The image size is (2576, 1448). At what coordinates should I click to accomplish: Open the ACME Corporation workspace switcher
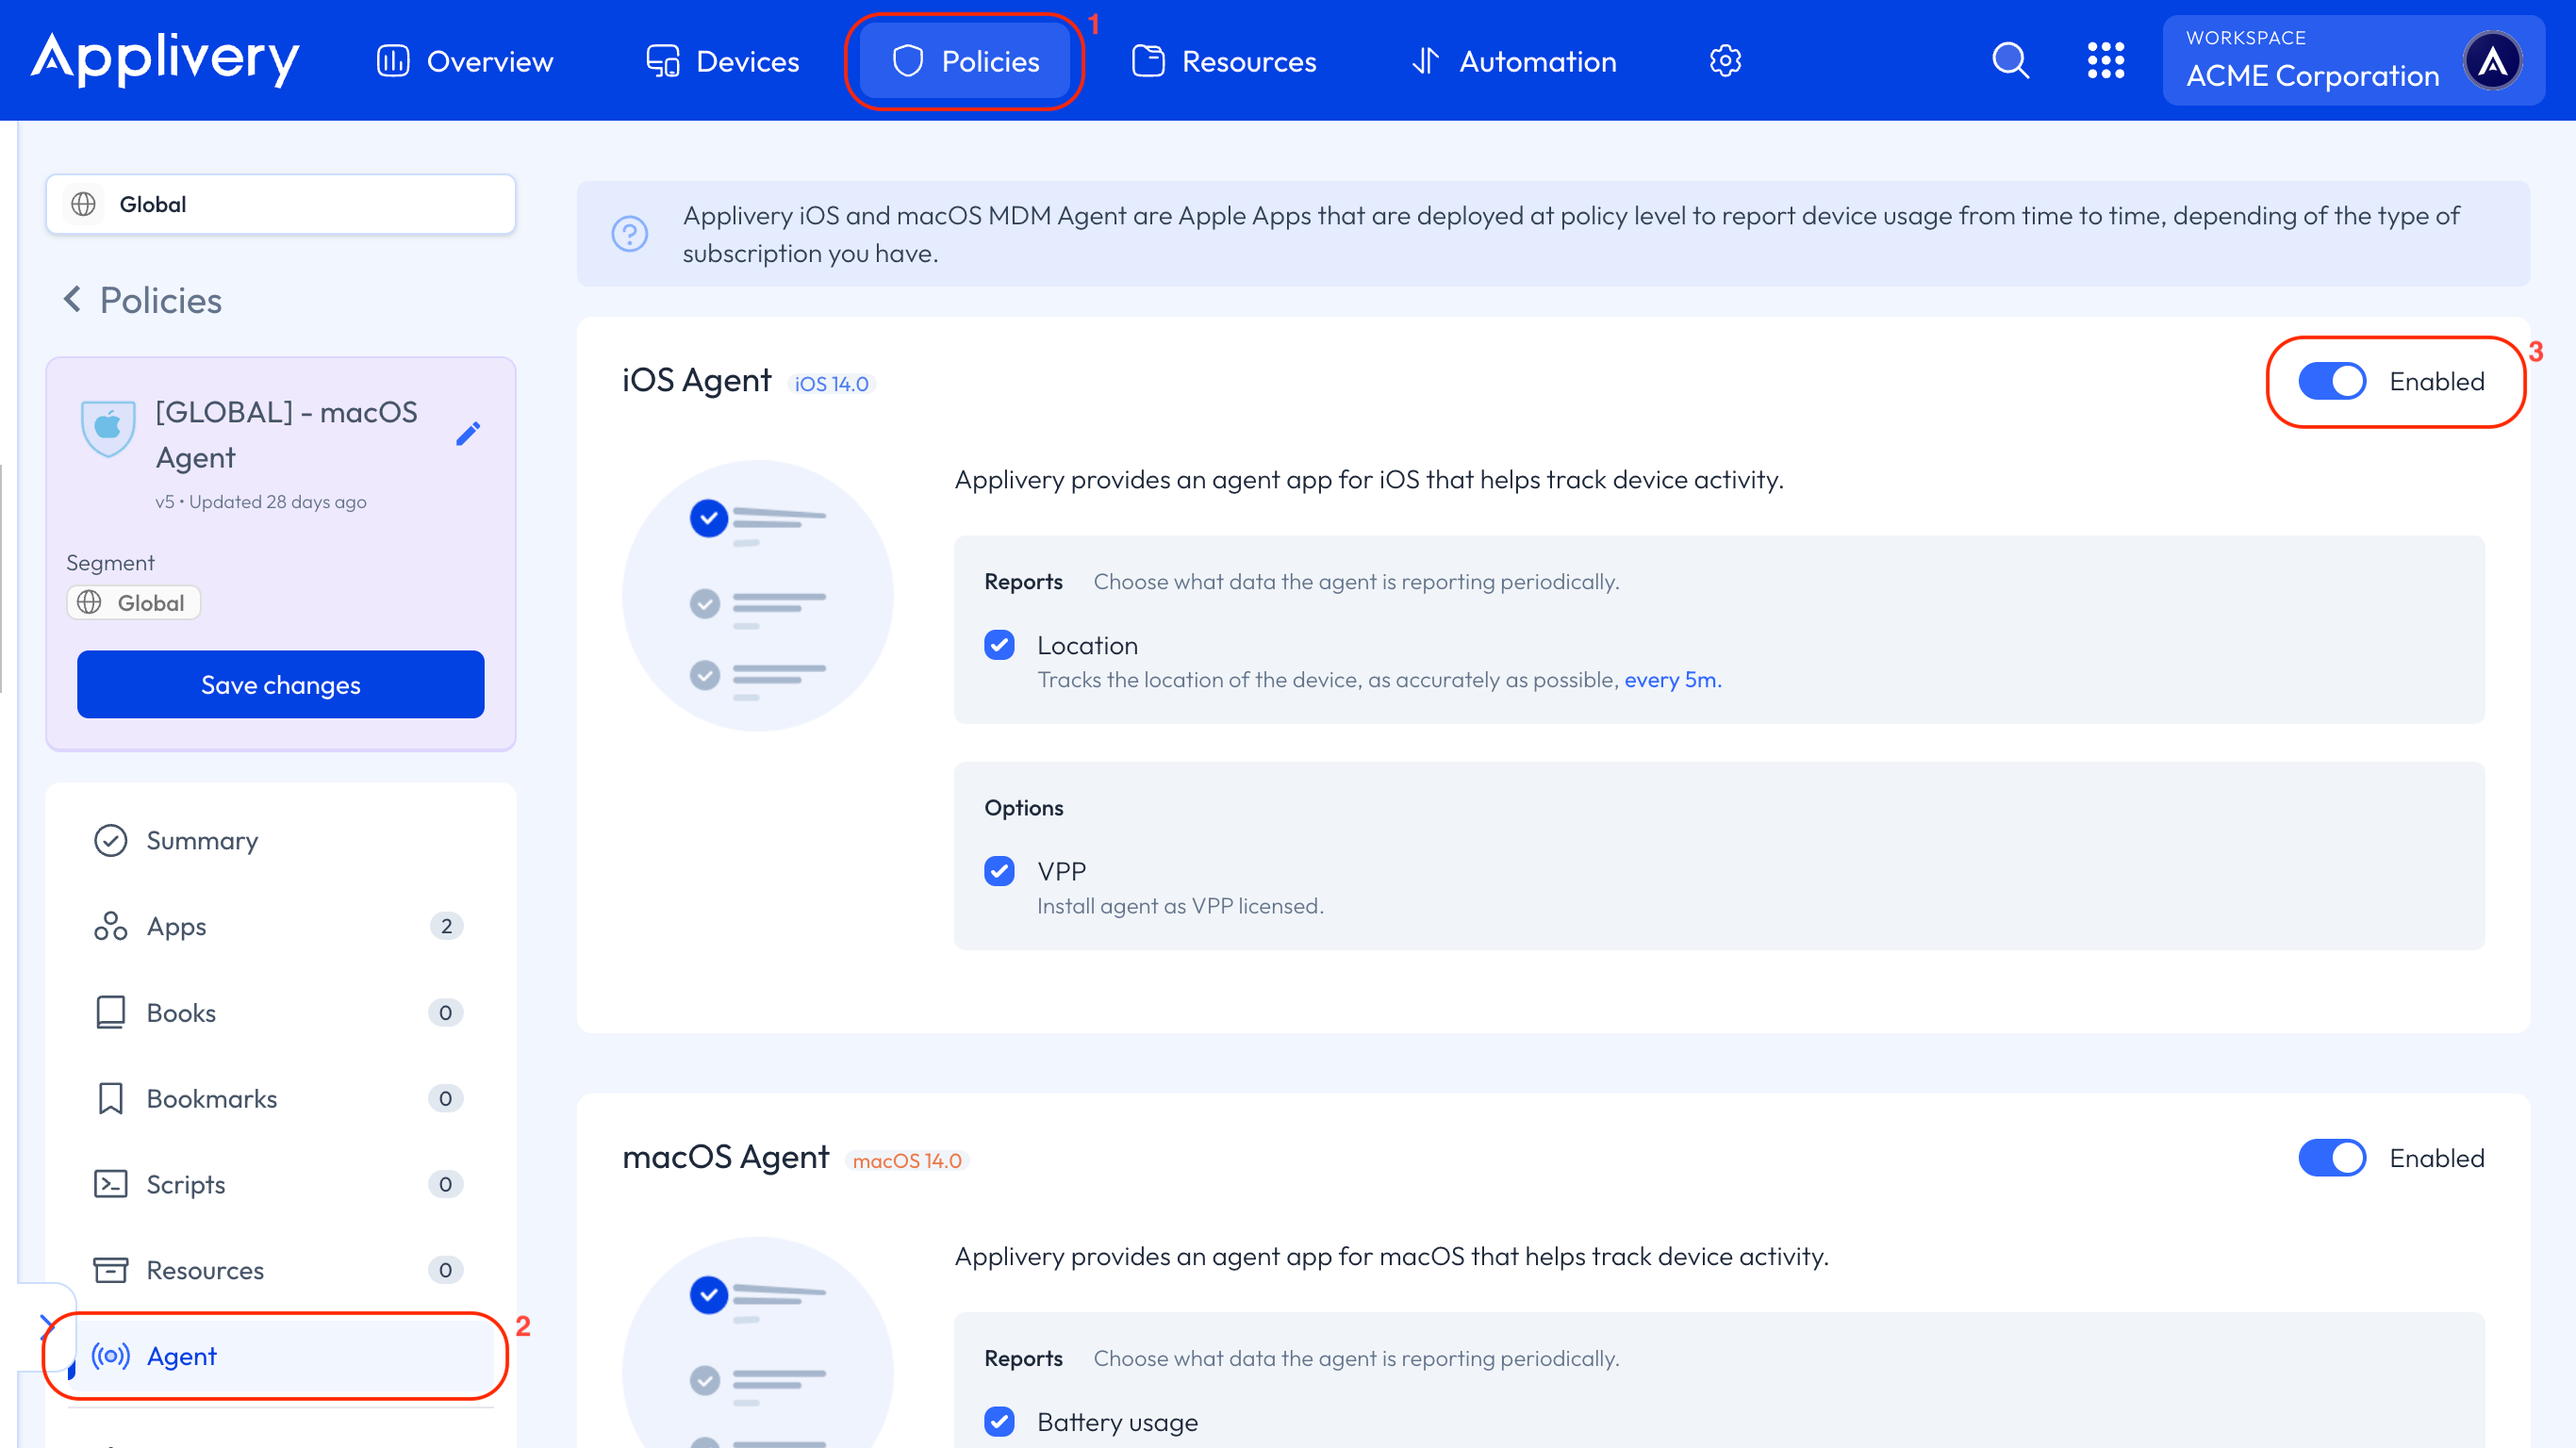2353,60
